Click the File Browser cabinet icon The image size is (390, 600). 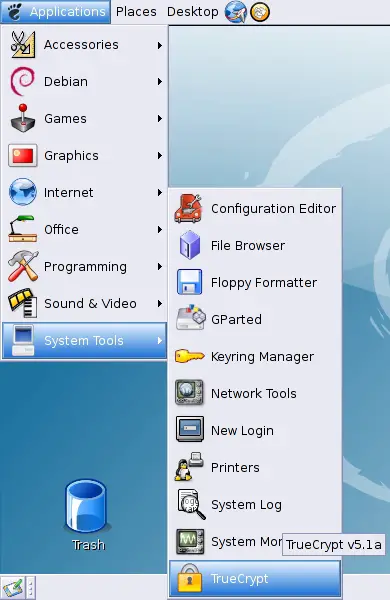coord(190,245)
